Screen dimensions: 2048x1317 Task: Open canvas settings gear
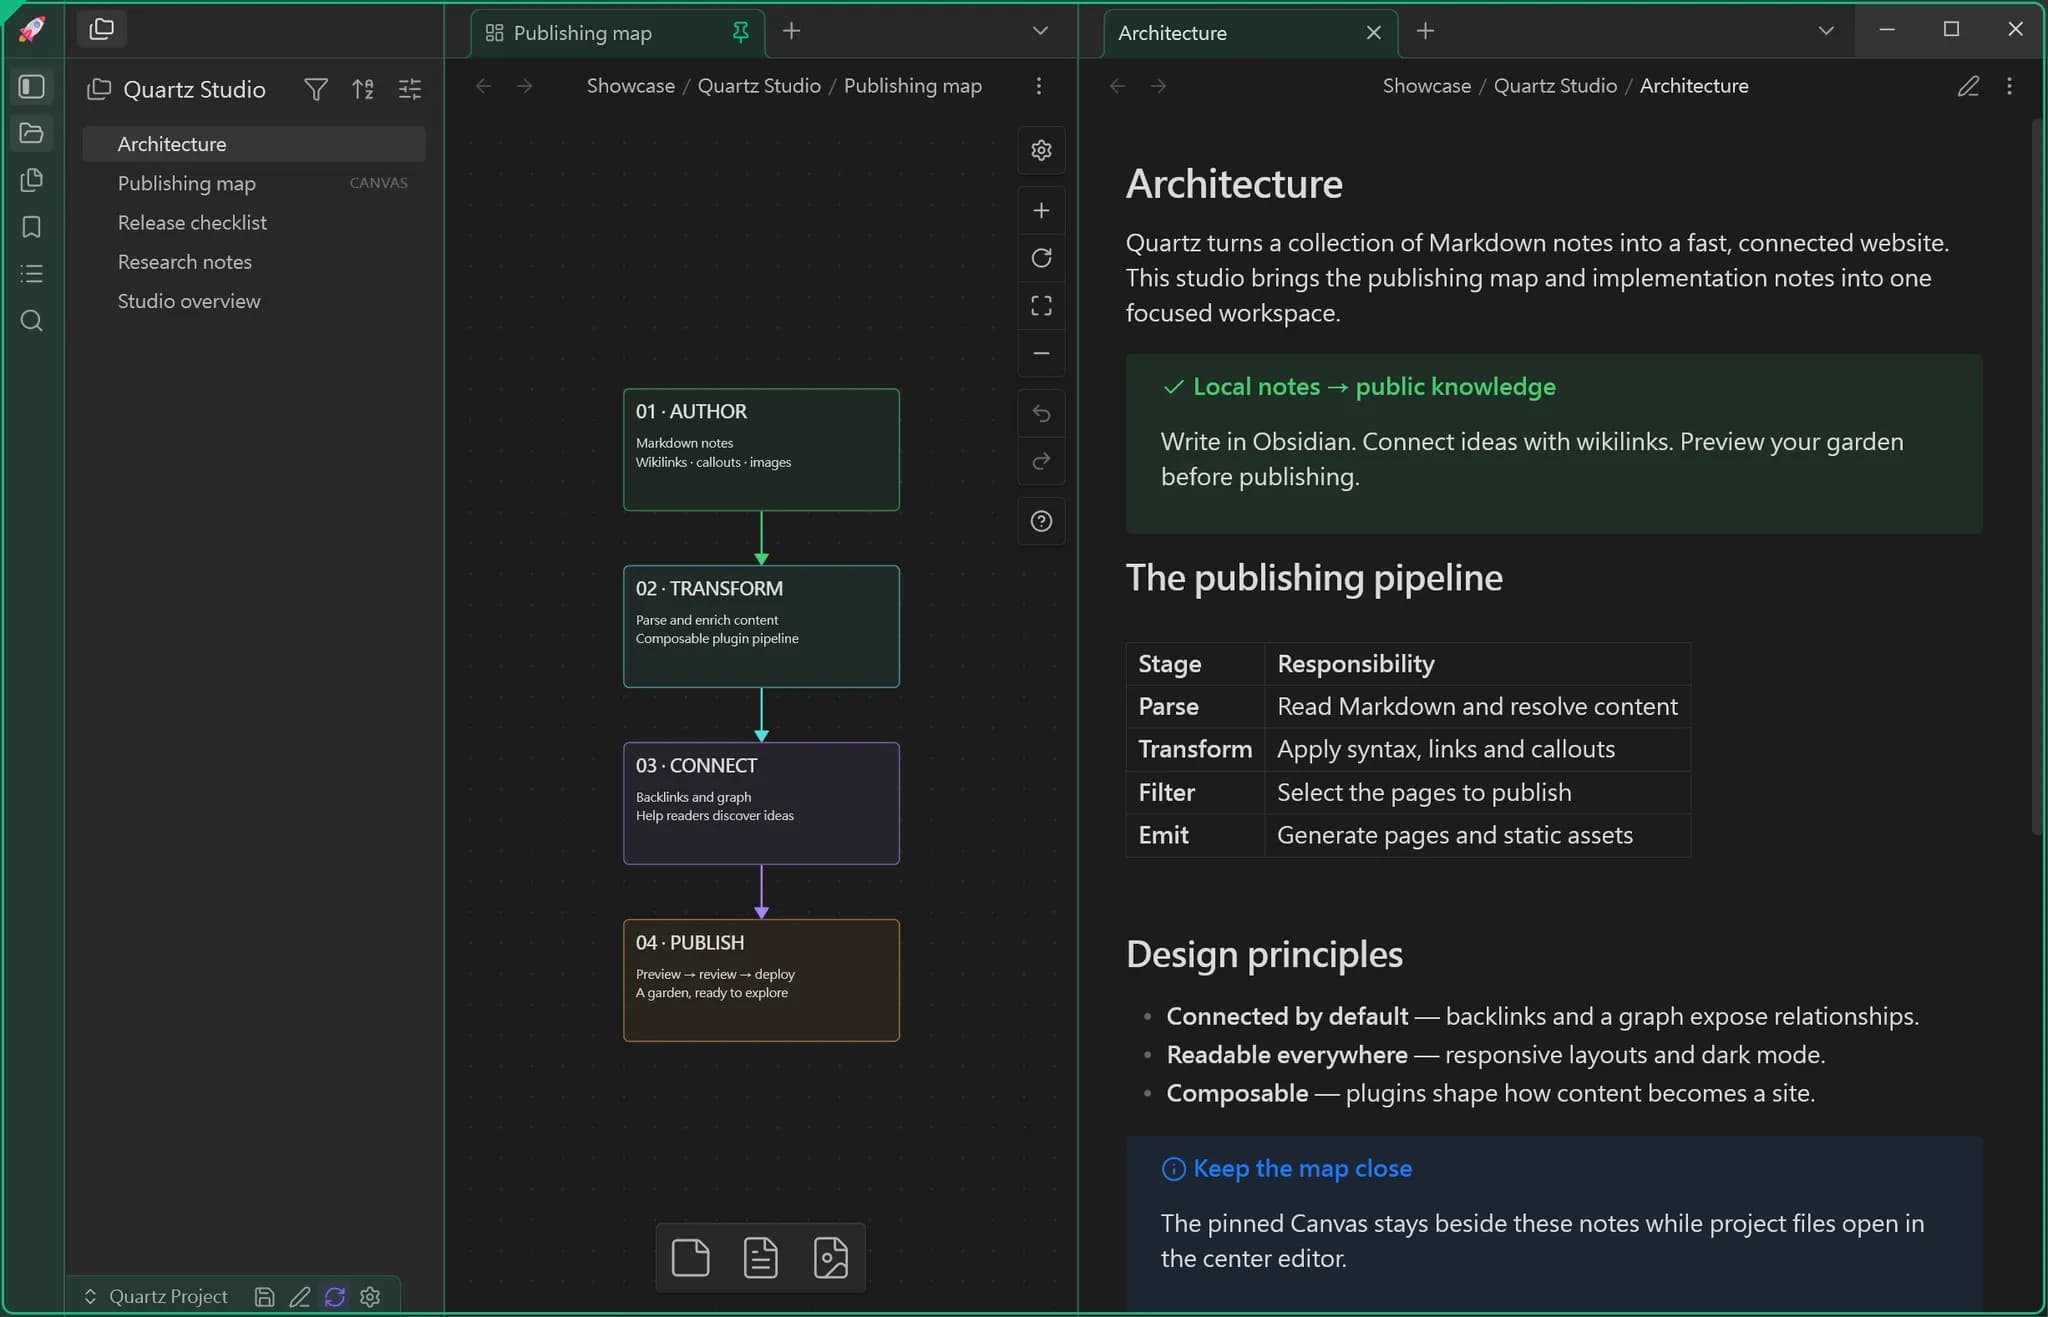(x=1041, y=150)
